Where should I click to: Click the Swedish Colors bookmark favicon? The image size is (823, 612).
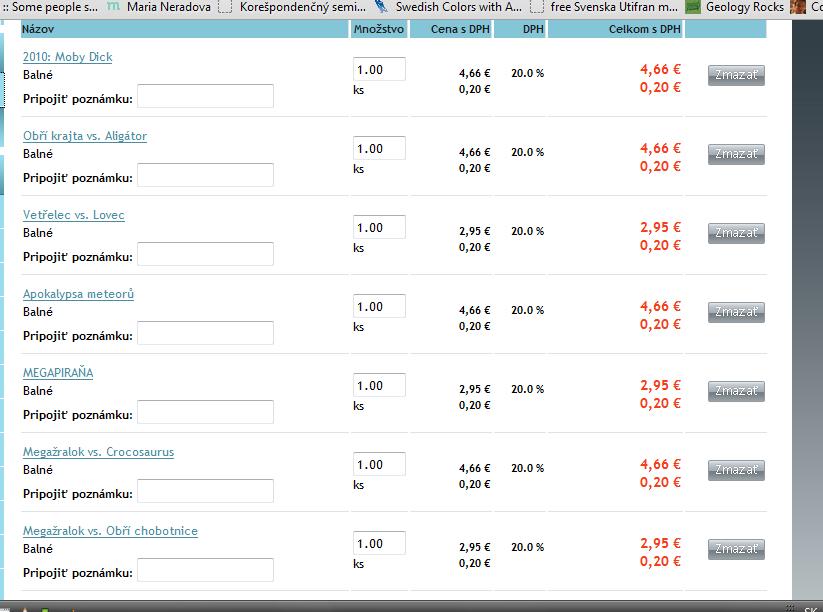point(382,6)
